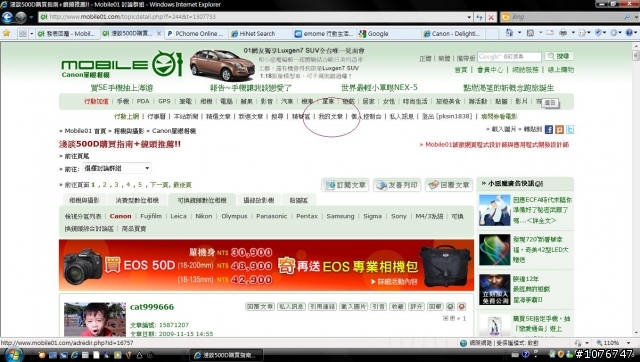The image size is (640, 362).
Task: Click the zoom level 110% magnifier in status bar
Action: 599,343
